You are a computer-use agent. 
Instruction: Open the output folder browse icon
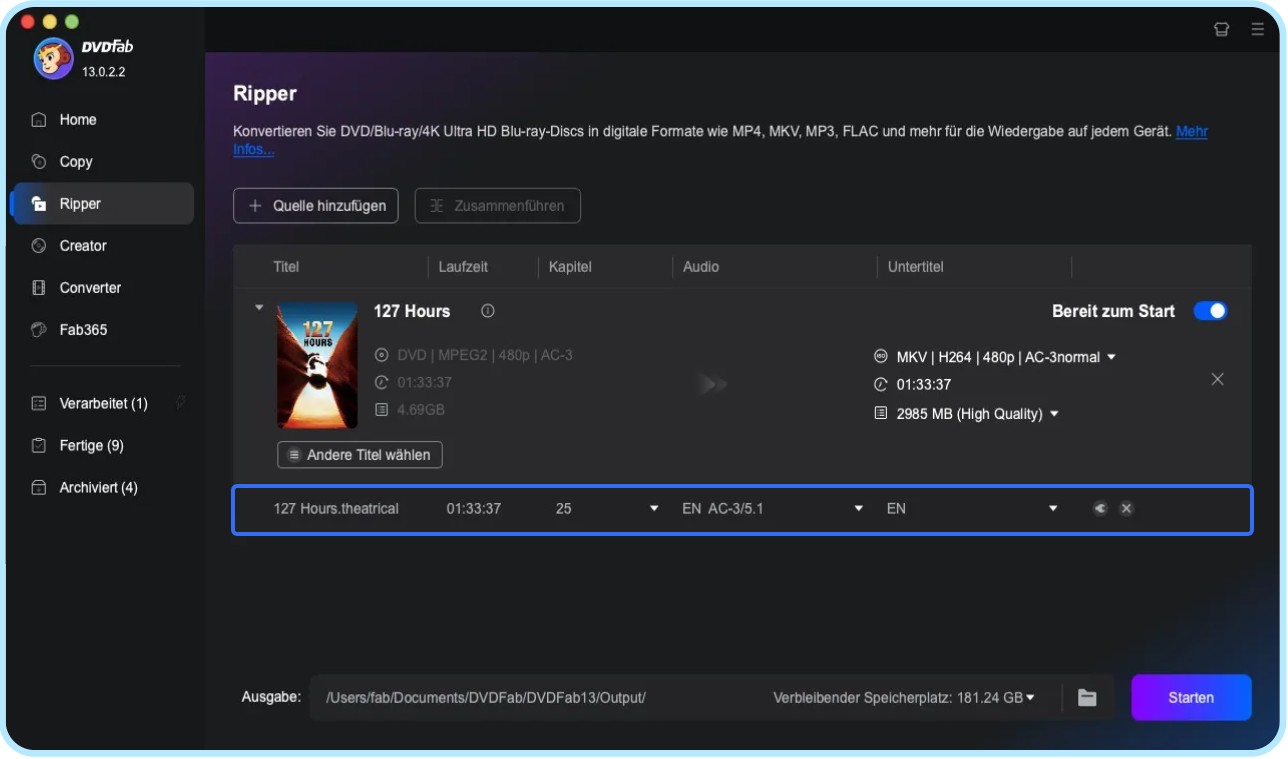[x=1087, y=698]
